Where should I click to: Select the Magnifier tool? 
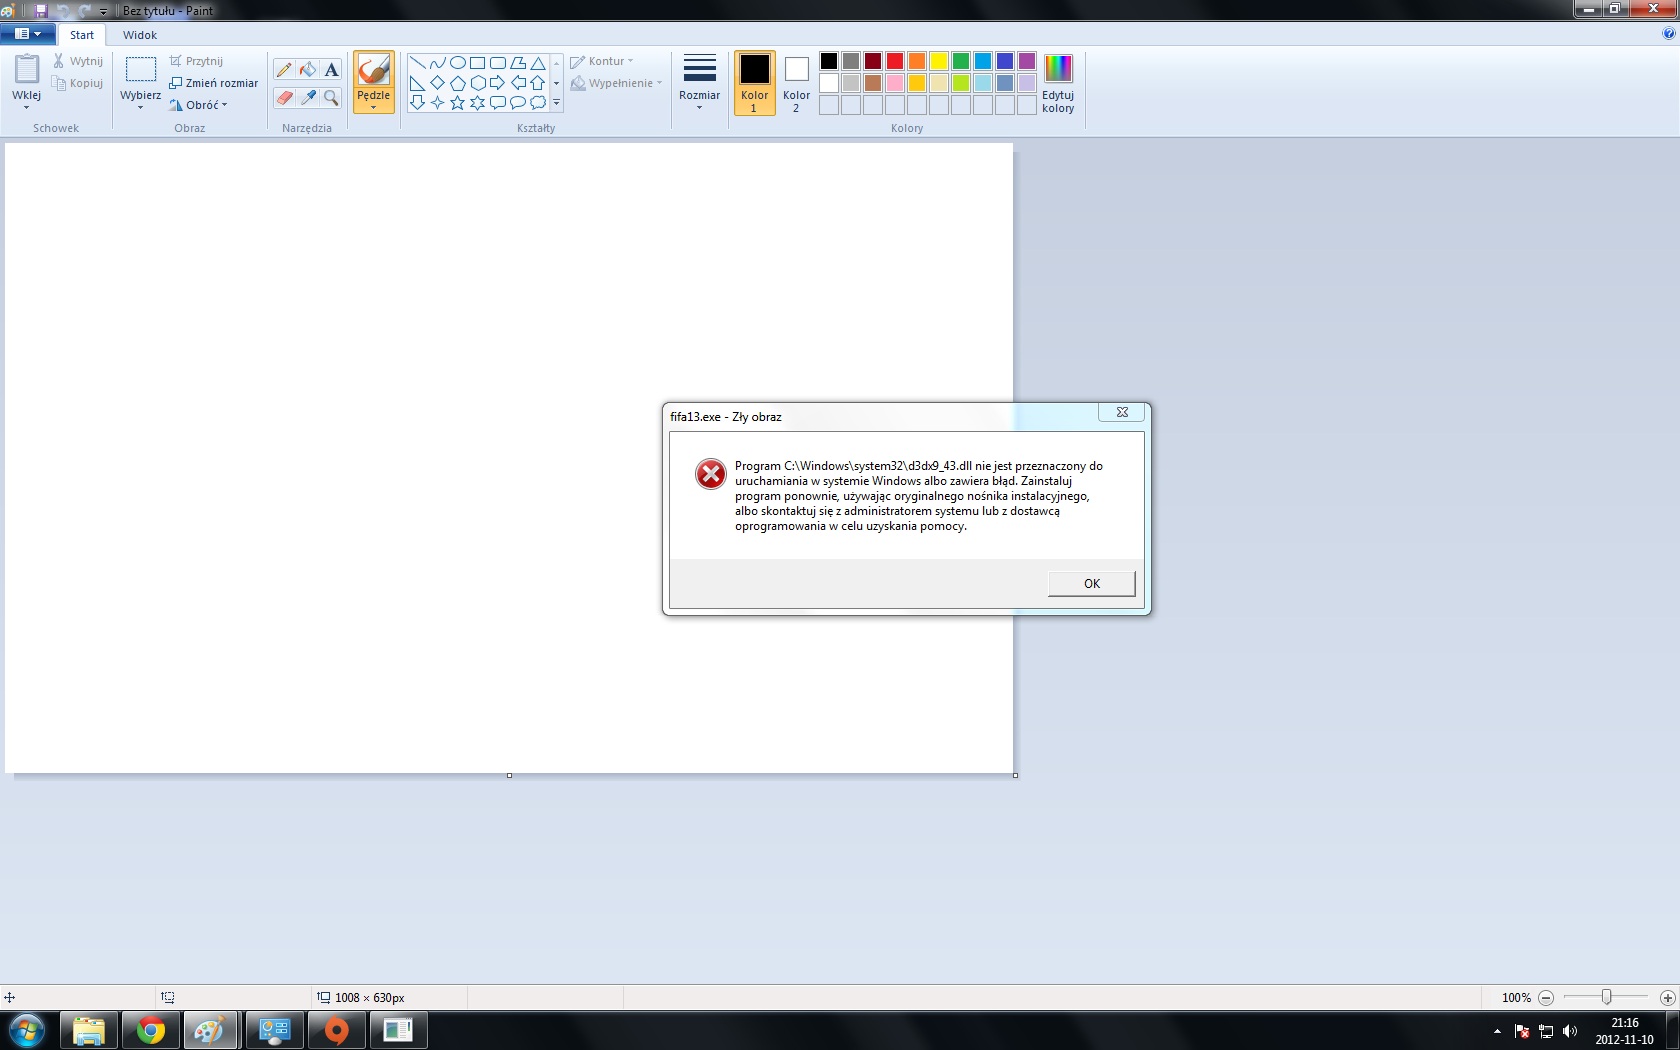click(331, 98)
